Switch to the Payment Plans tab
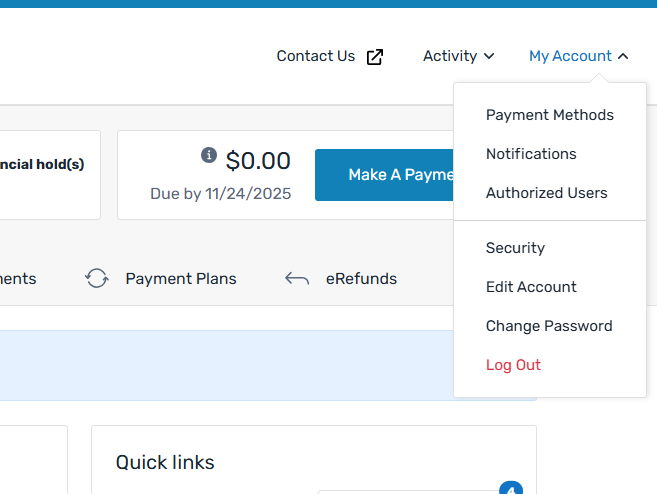 (x=180, y=279)
